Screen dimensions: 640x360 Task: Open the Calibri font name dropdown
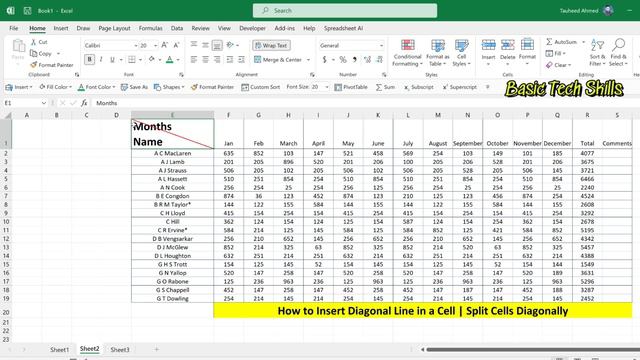136,46
